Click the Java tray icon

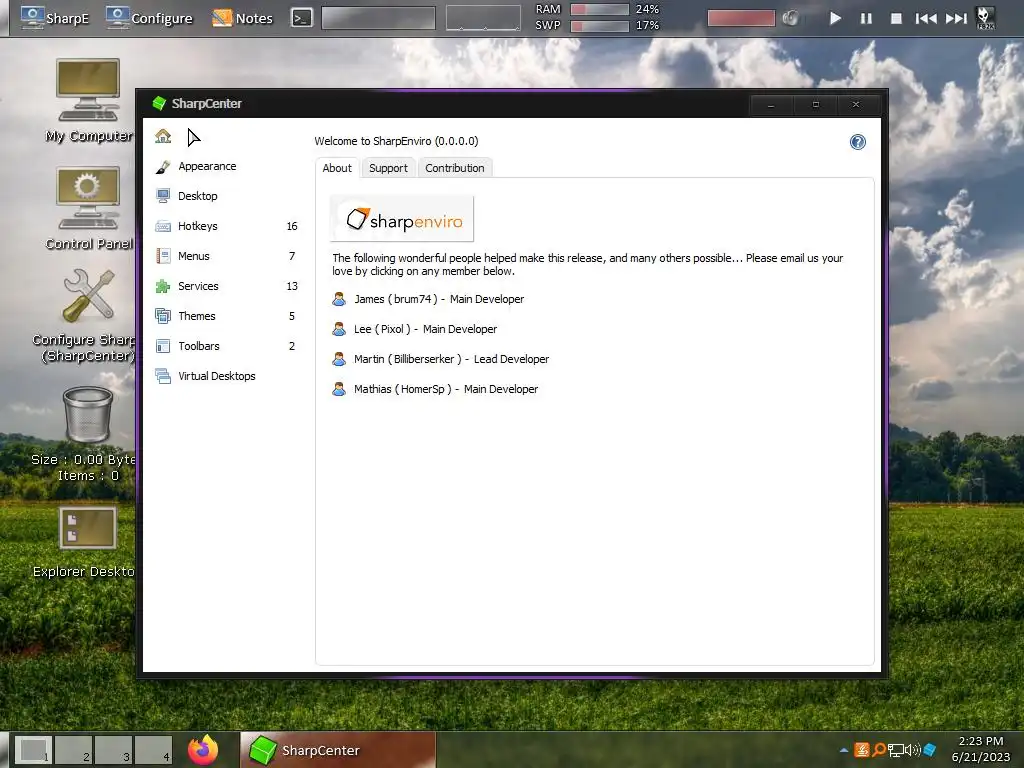point(862,750)
